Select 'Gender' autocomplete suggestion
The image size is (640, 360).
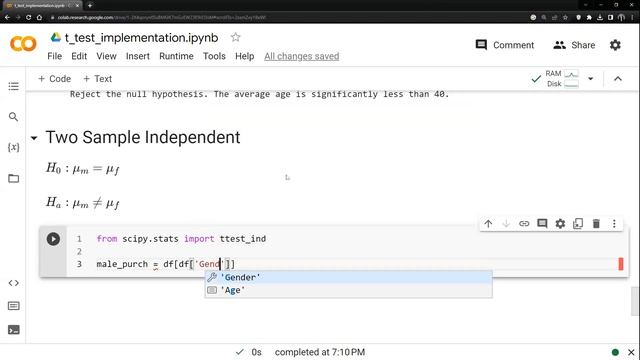pos(349,278)
